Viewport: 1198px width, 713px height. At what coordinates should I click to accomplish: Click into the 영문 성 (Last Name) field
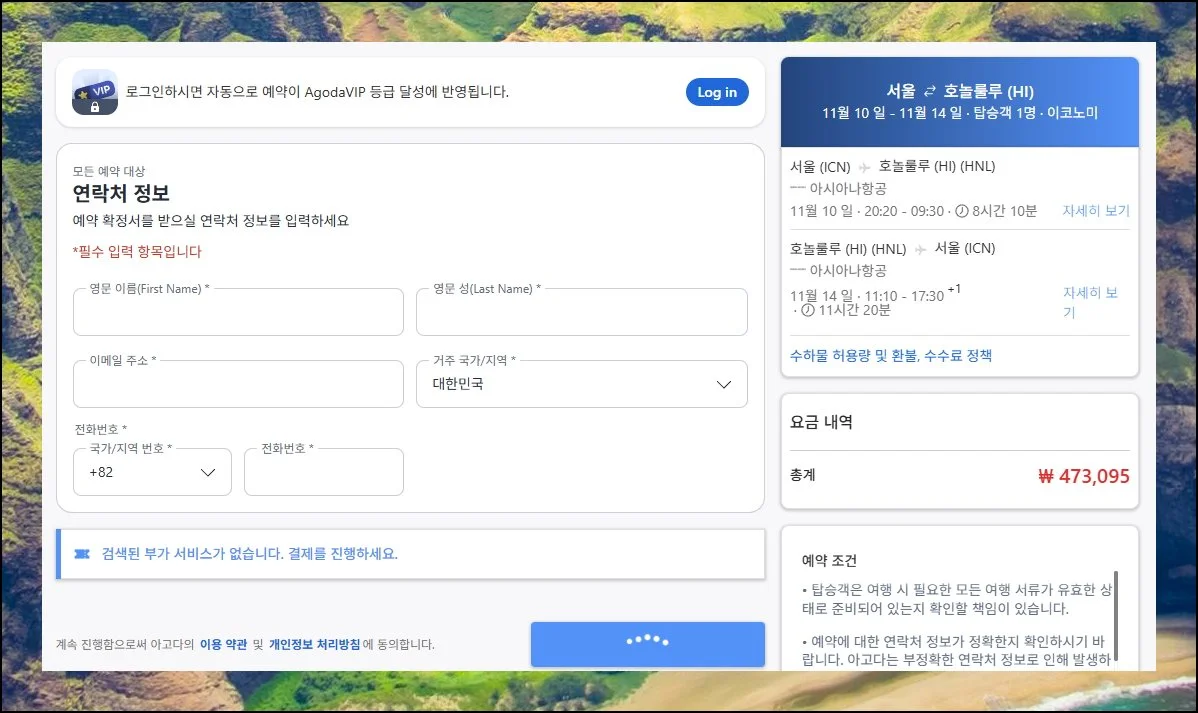[x=581, y=313]
